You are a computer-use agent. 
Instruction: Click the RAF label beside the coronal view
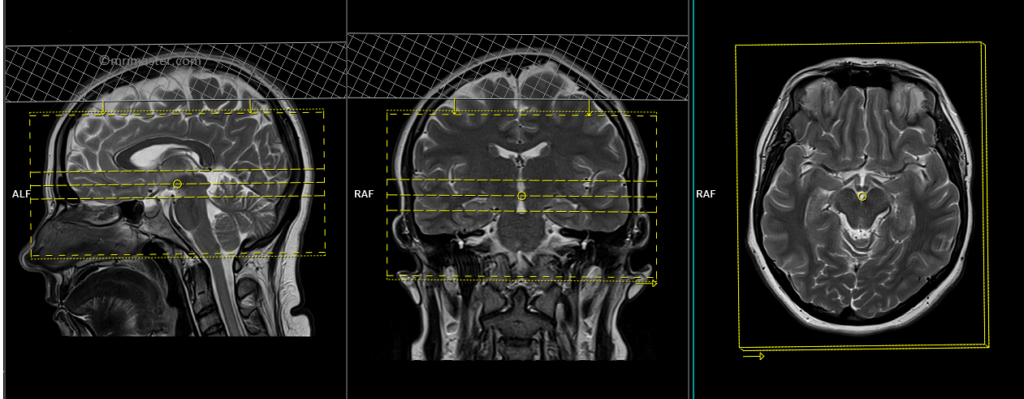(x=364, y=194)
